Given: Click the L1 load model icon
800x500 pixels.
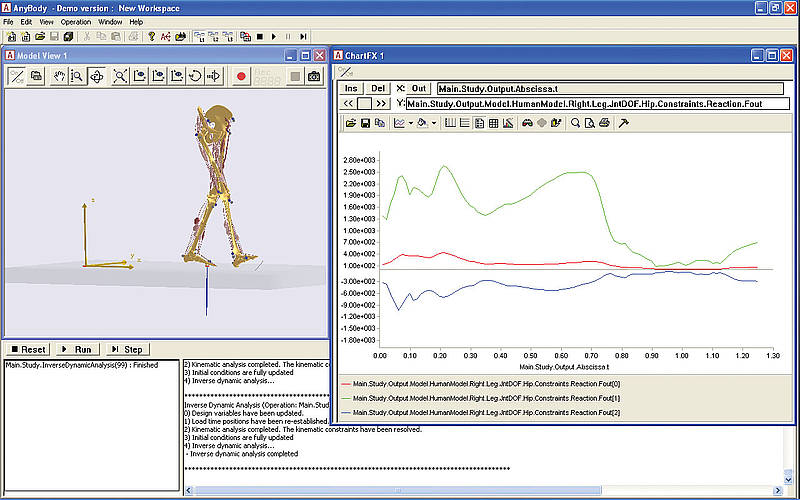Looking at the screenshot, I should 199,37.
